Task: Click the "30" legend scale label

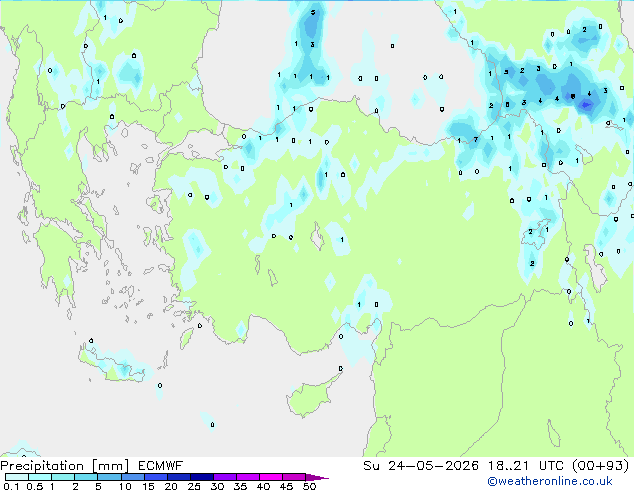Action: [x=217, y=486]
